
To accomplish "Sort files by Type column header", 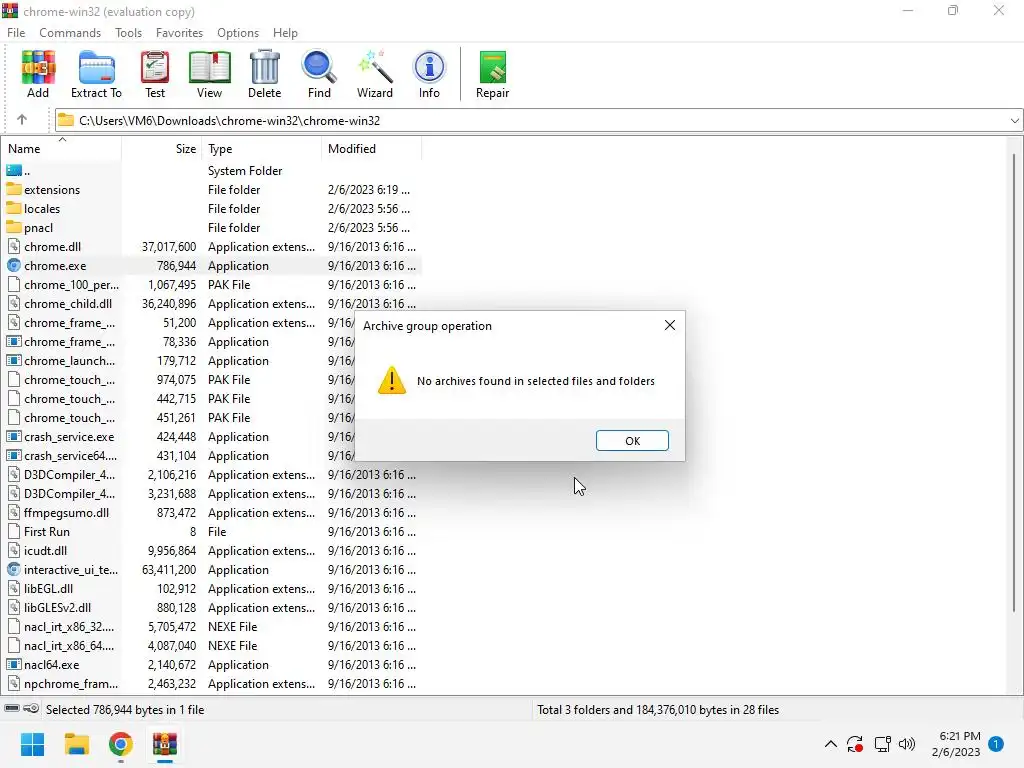I will tap(261, 149).
